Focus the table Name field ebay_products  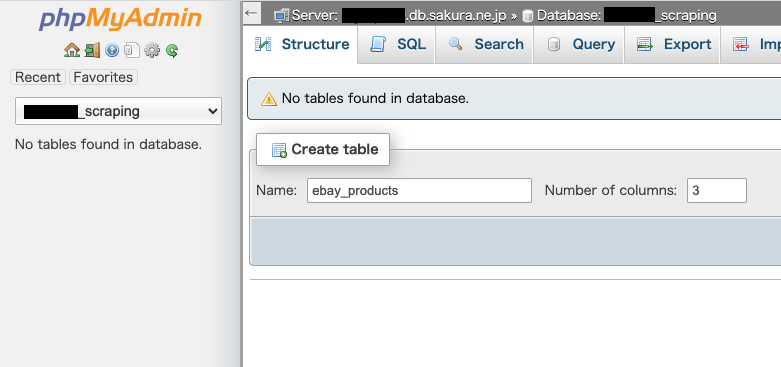[x=419, y=191]
